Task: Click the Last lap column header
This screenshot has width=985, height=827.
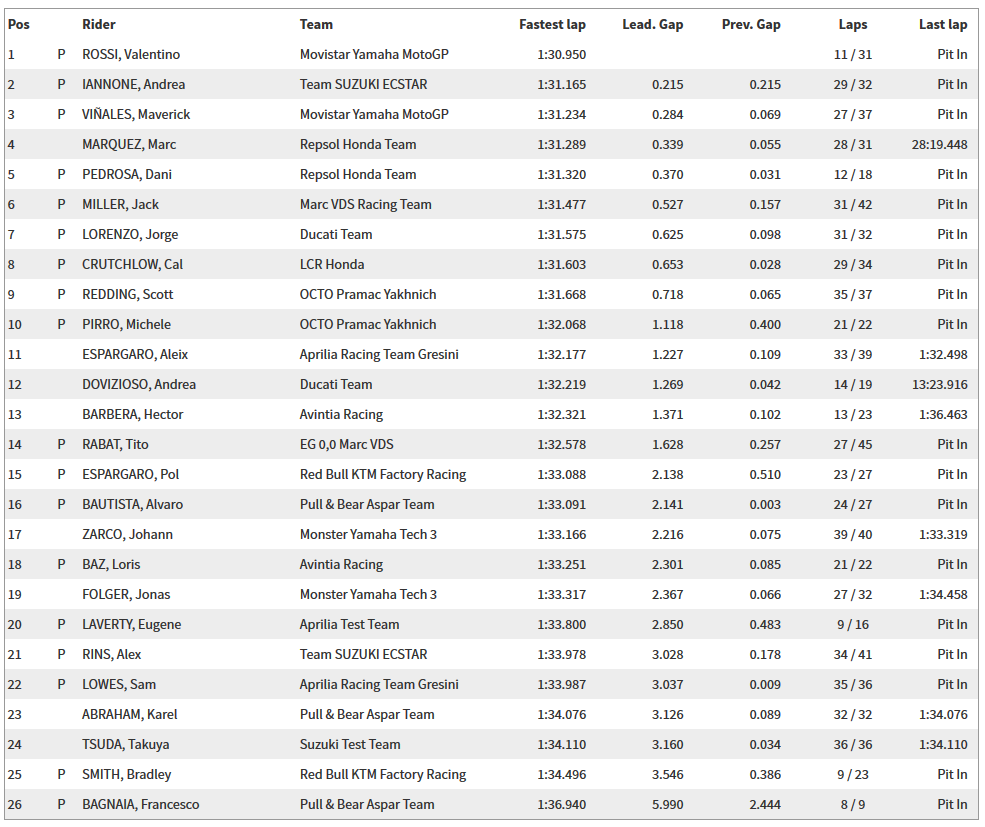Action: tap(943, 24)
